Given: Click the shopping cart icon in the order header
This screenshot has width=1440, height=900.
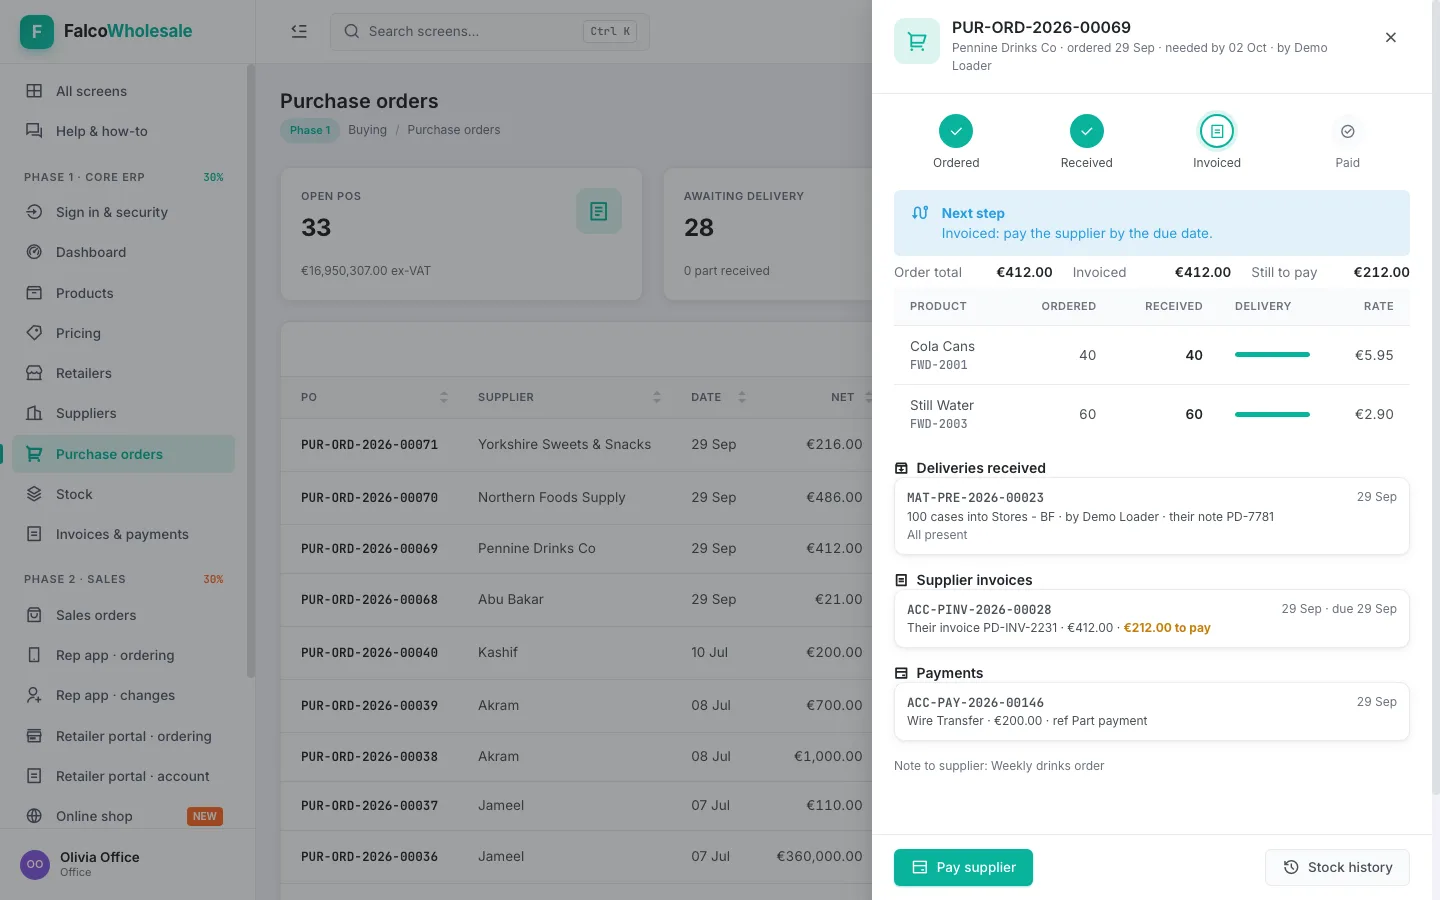Looking at the screenshot, I should (x=917, y=41).
